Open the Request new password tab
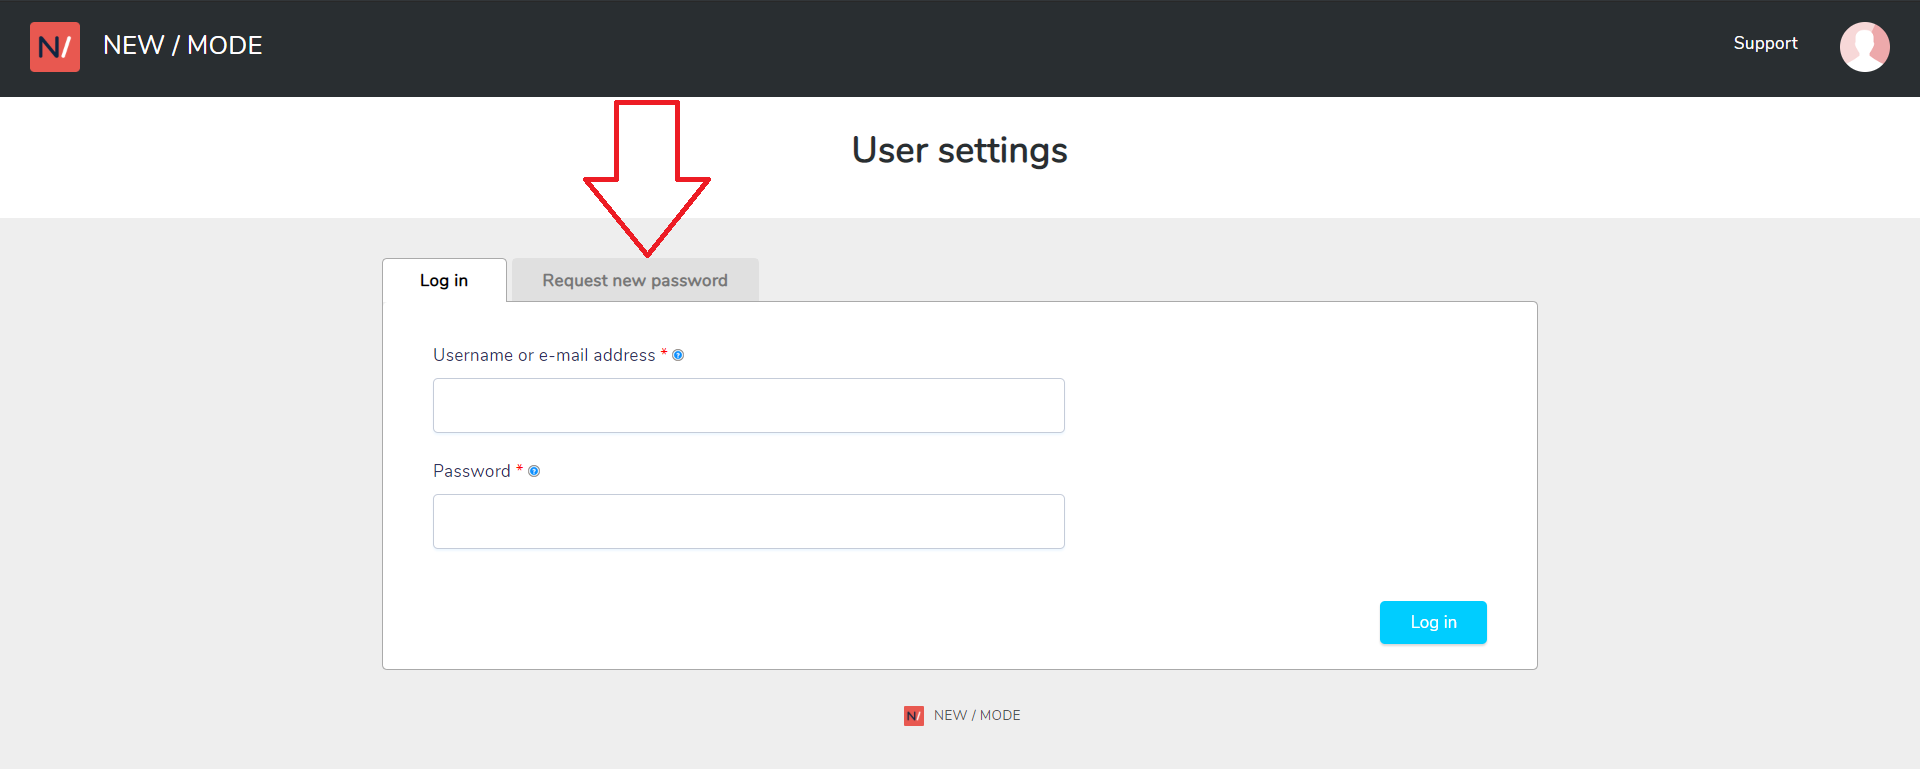 point(635,280)
